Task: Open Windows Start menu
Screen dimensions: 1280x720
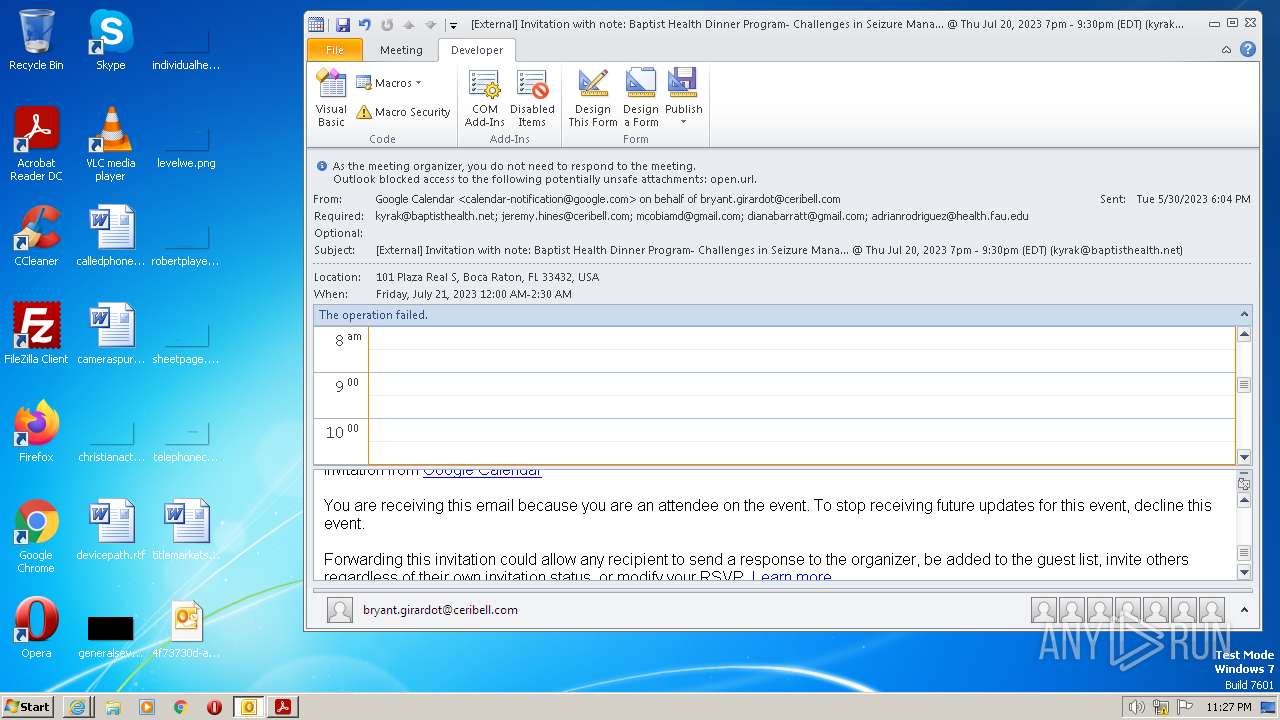Action: click(27, 706)
